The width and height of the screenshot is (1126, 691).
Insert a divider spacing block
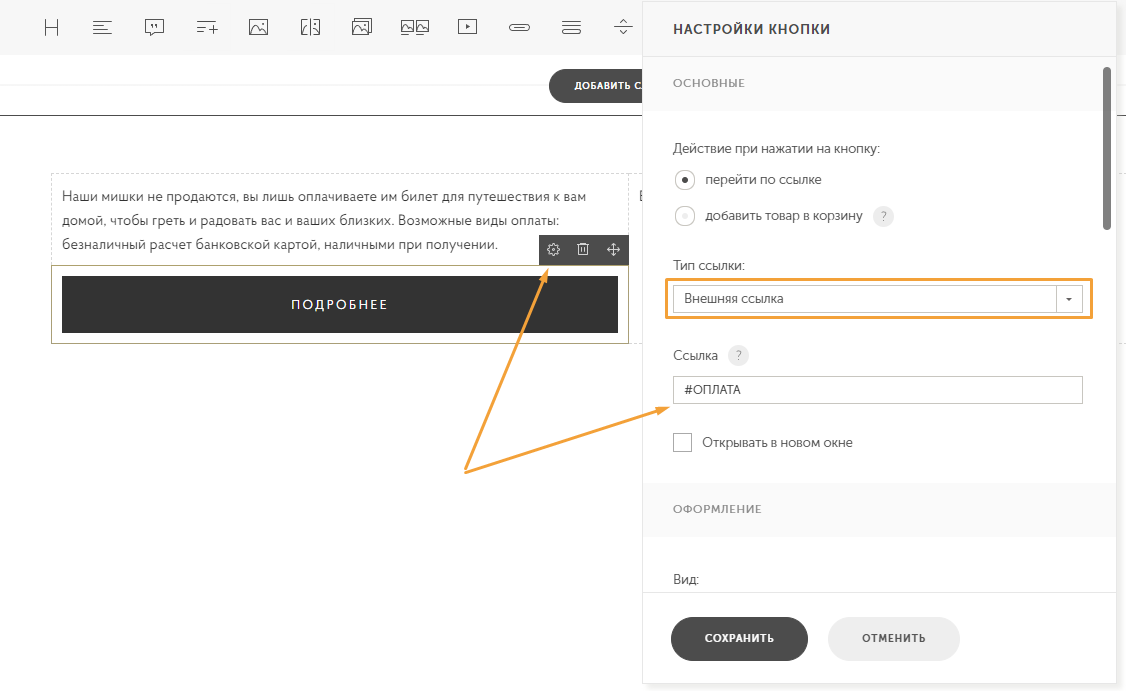pyautogui.click(x=623, y=28)
